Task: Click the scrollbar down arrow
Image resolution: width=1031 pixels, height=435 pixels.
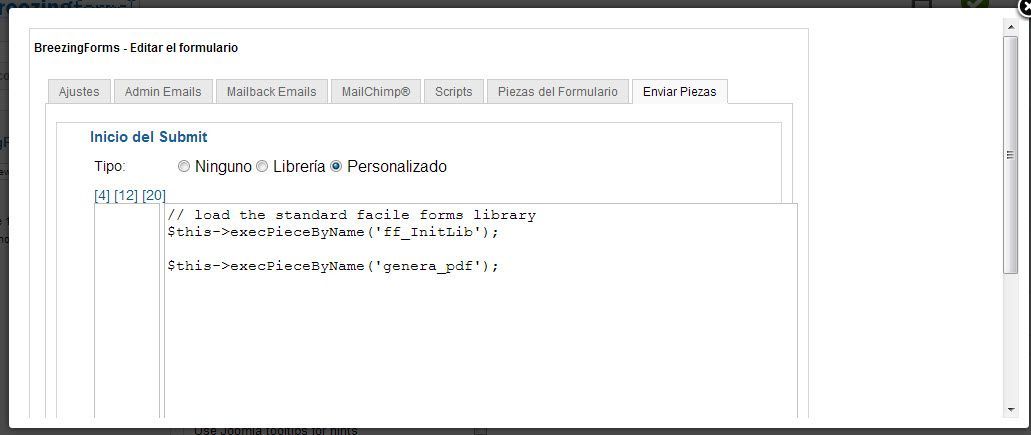Action: [1011, 410]
